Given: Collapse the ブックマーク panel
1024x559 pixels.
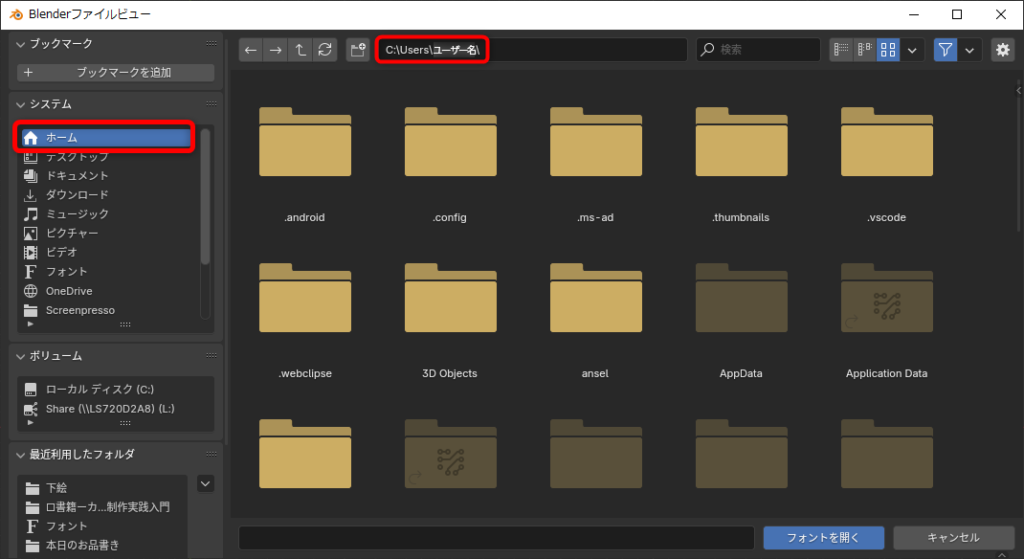Looking at the screenshot, I should tap(22, 44).
